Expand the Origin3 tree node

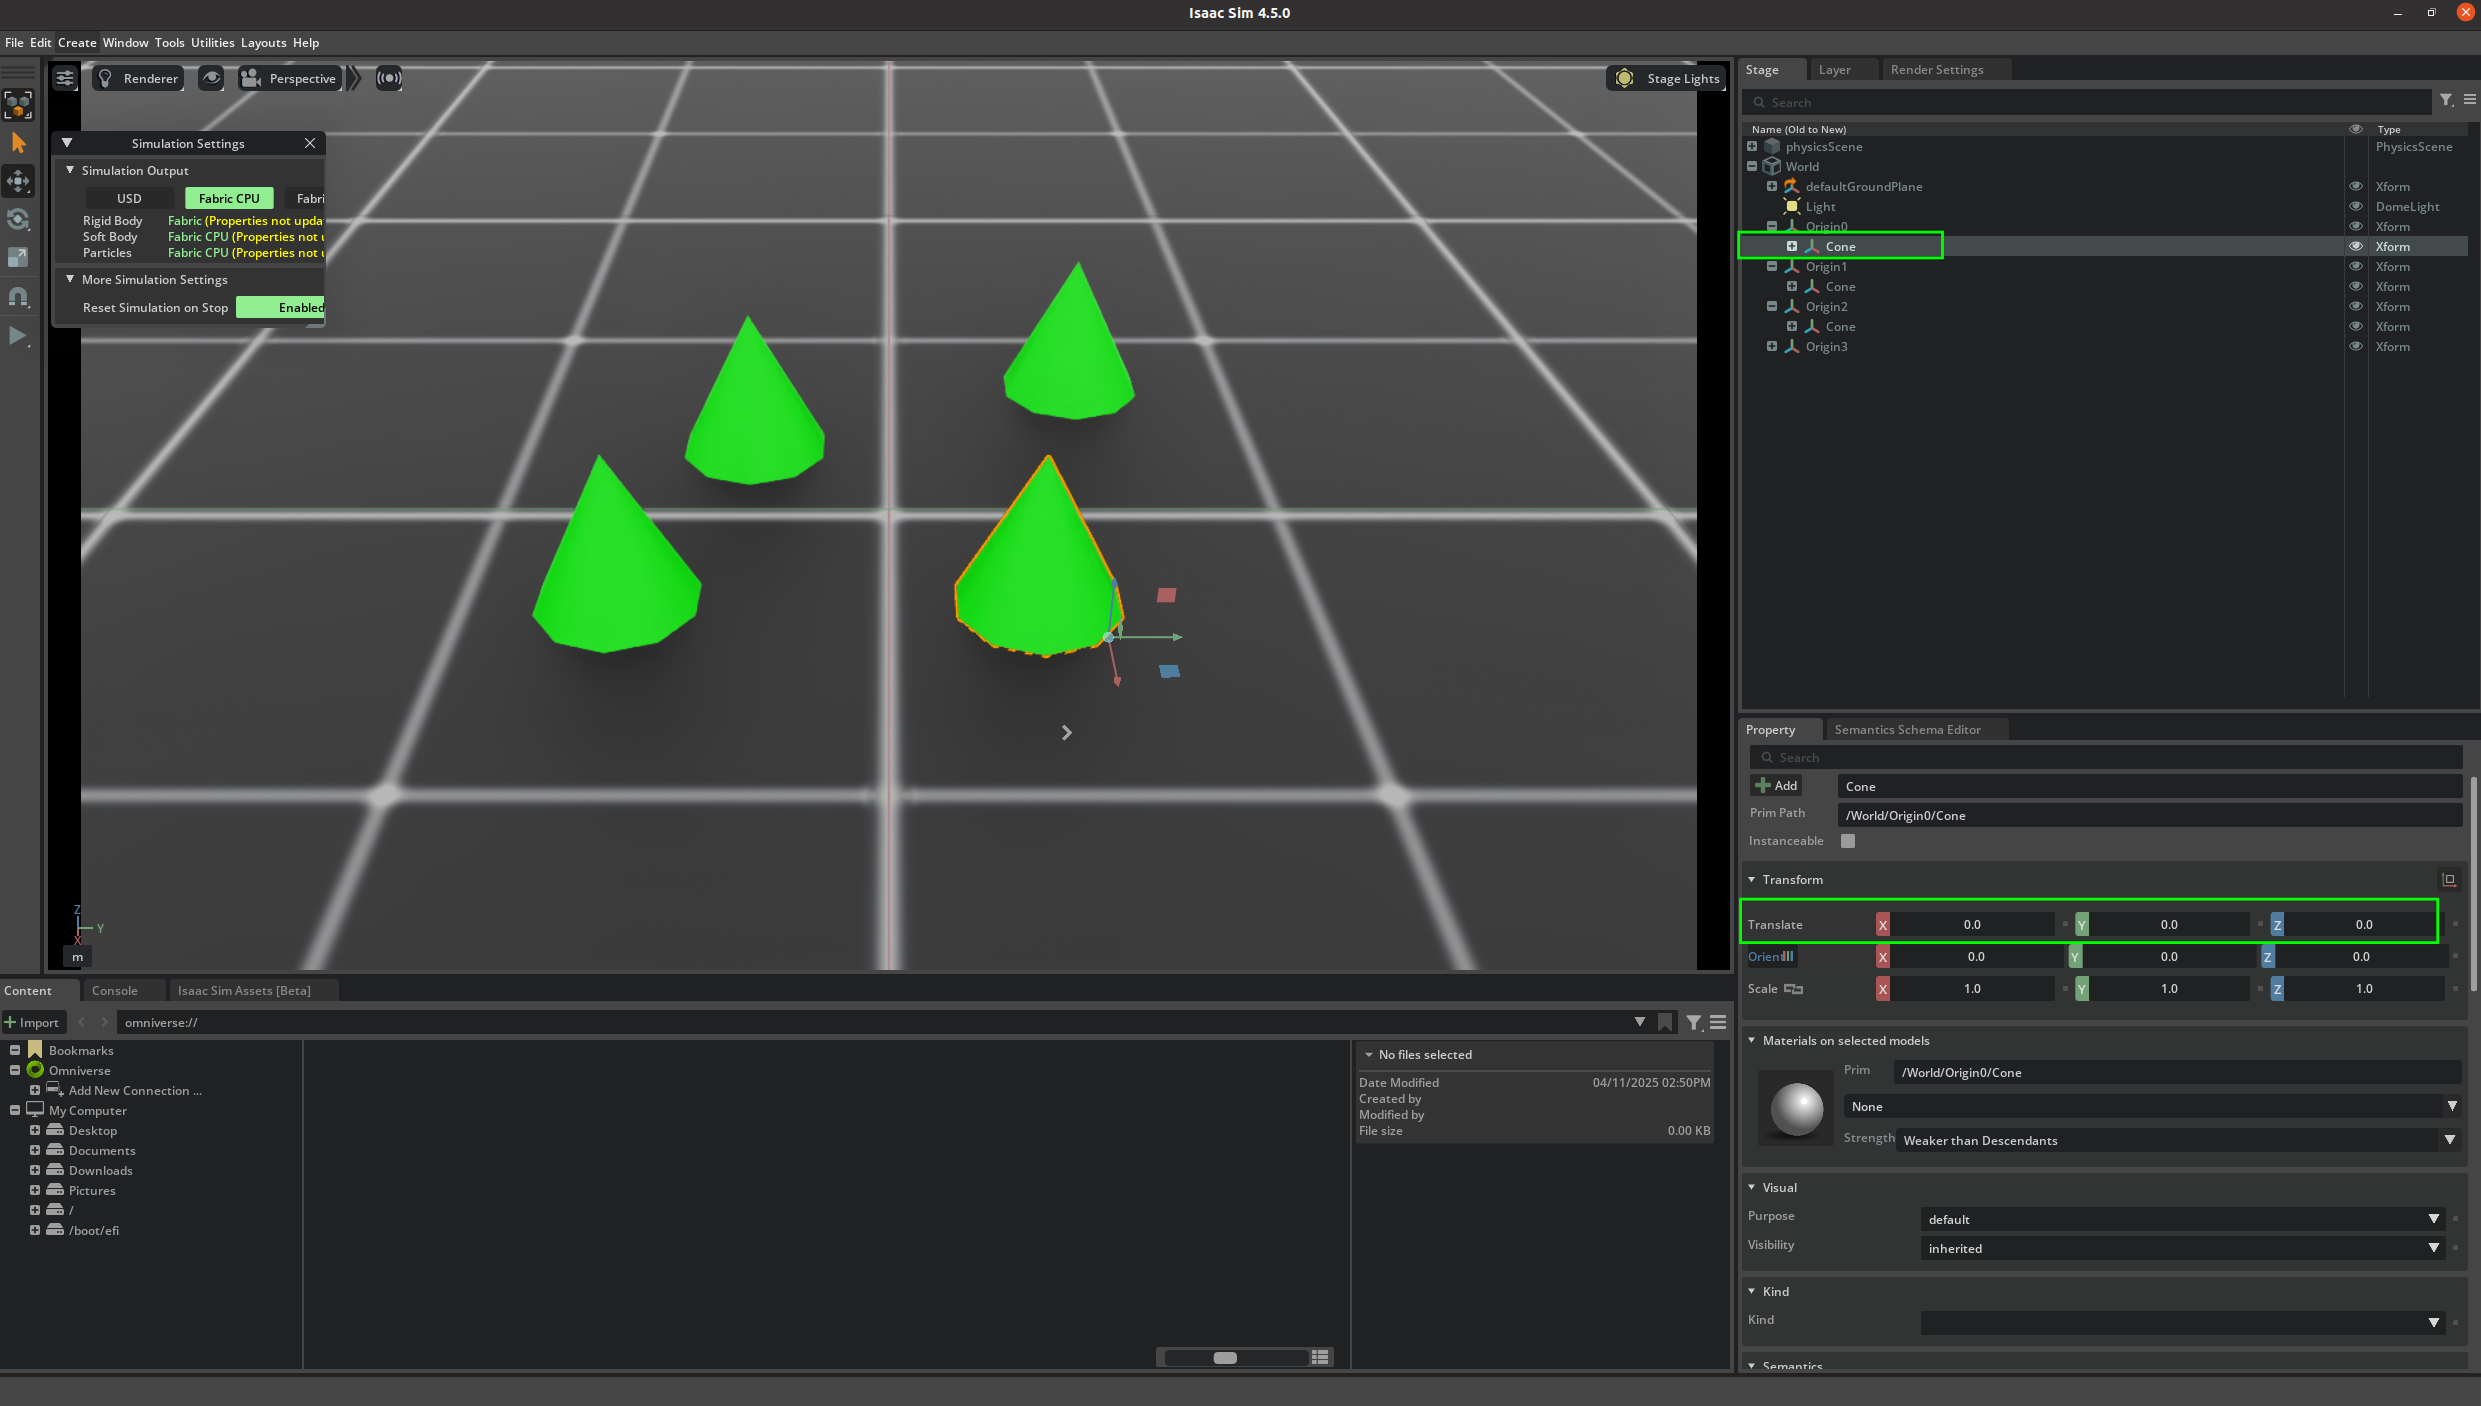(x=1772, y=347)
